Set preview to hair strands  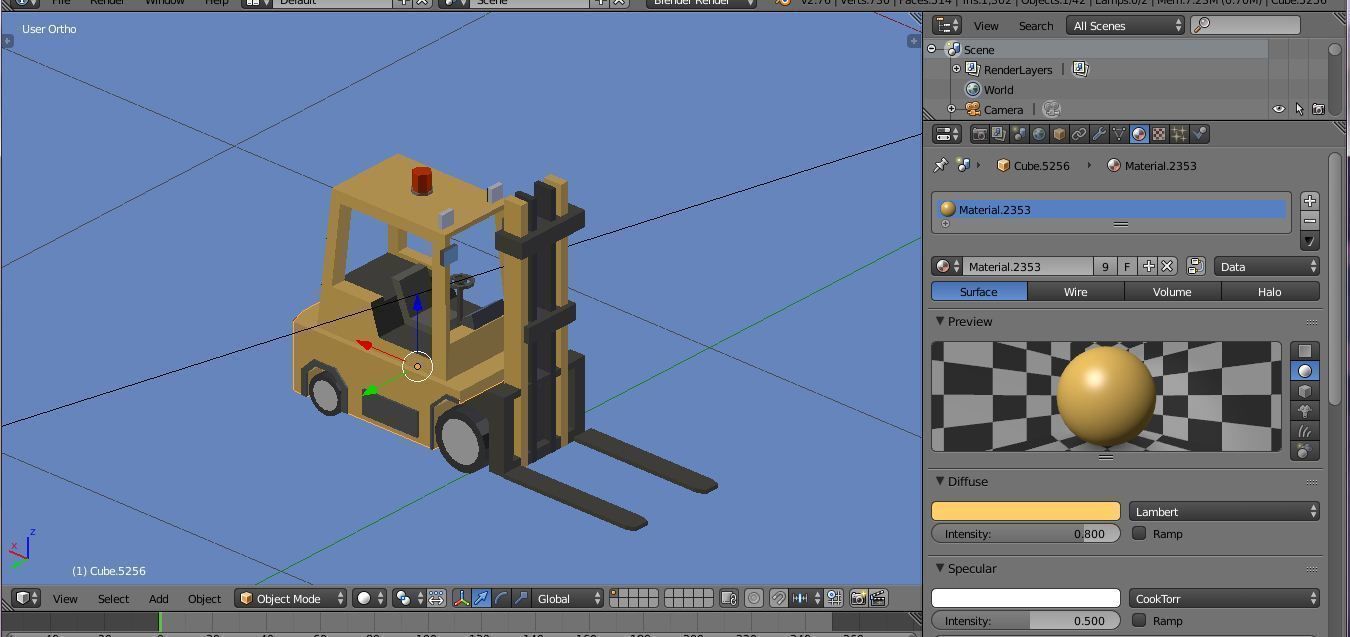click(x=1305, y=431)
